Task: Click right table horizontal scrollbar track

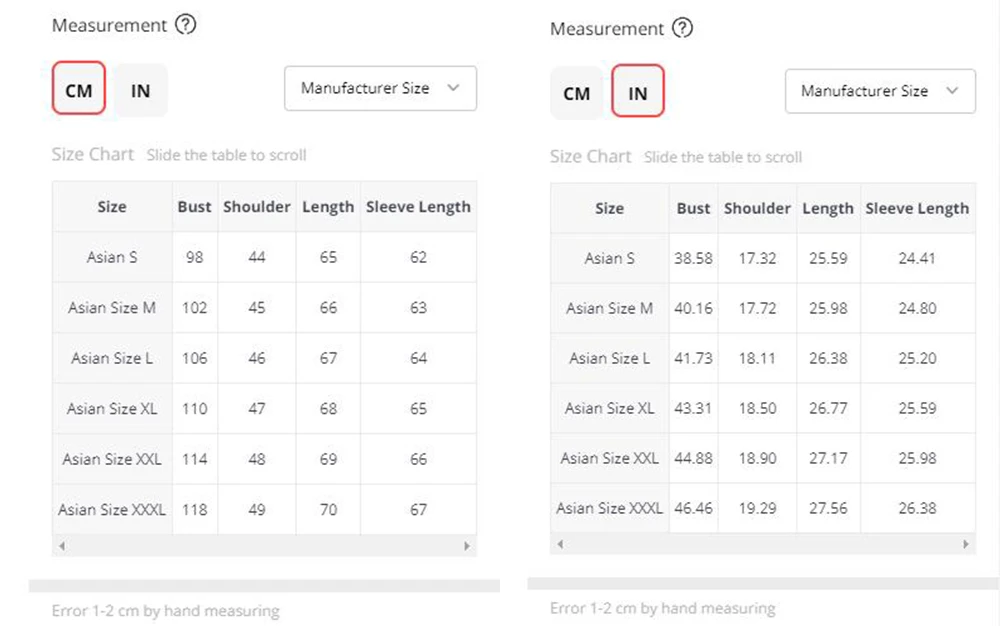Action: click(763, 544)
